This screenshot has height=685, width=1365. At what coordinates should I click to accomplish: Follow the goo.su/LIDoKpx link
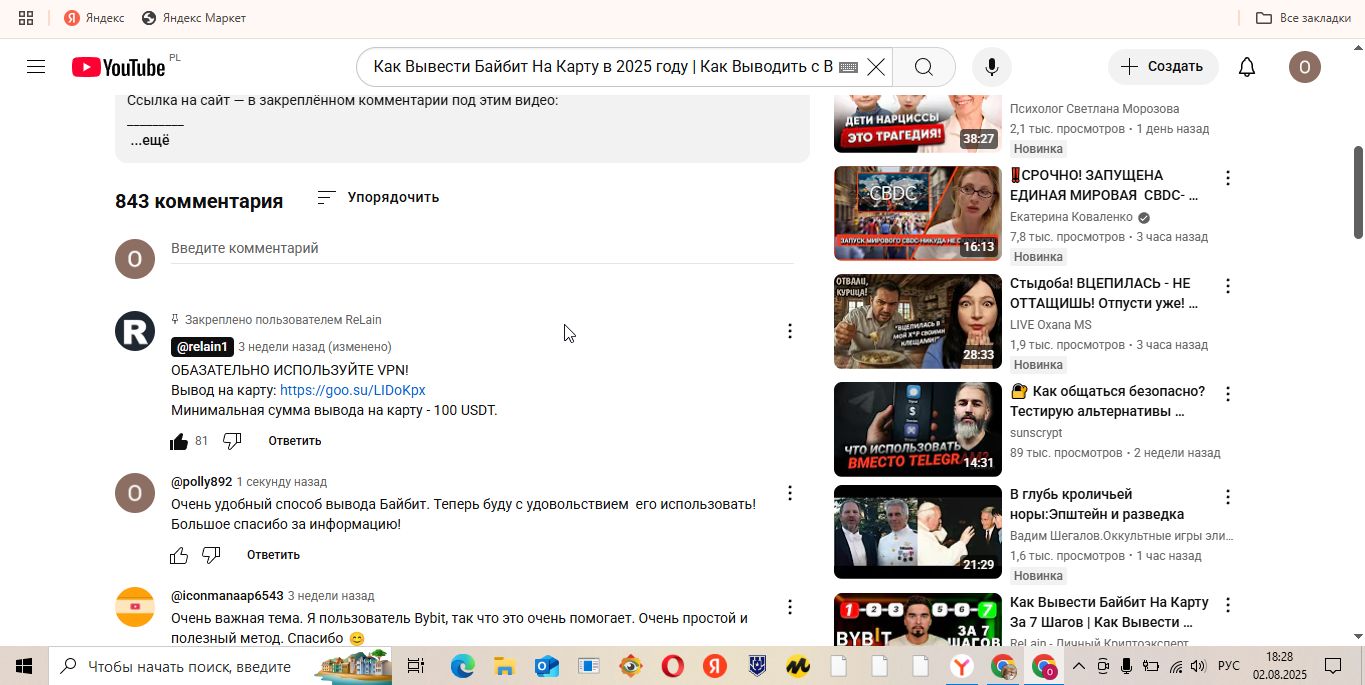[352, 390]
